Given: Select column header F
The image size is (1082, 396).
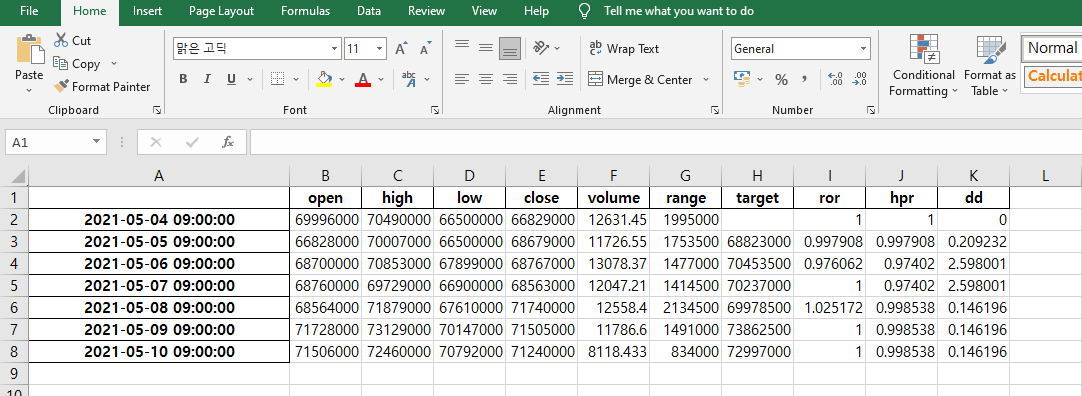Looking at the screenshot, I should [613, 176].
